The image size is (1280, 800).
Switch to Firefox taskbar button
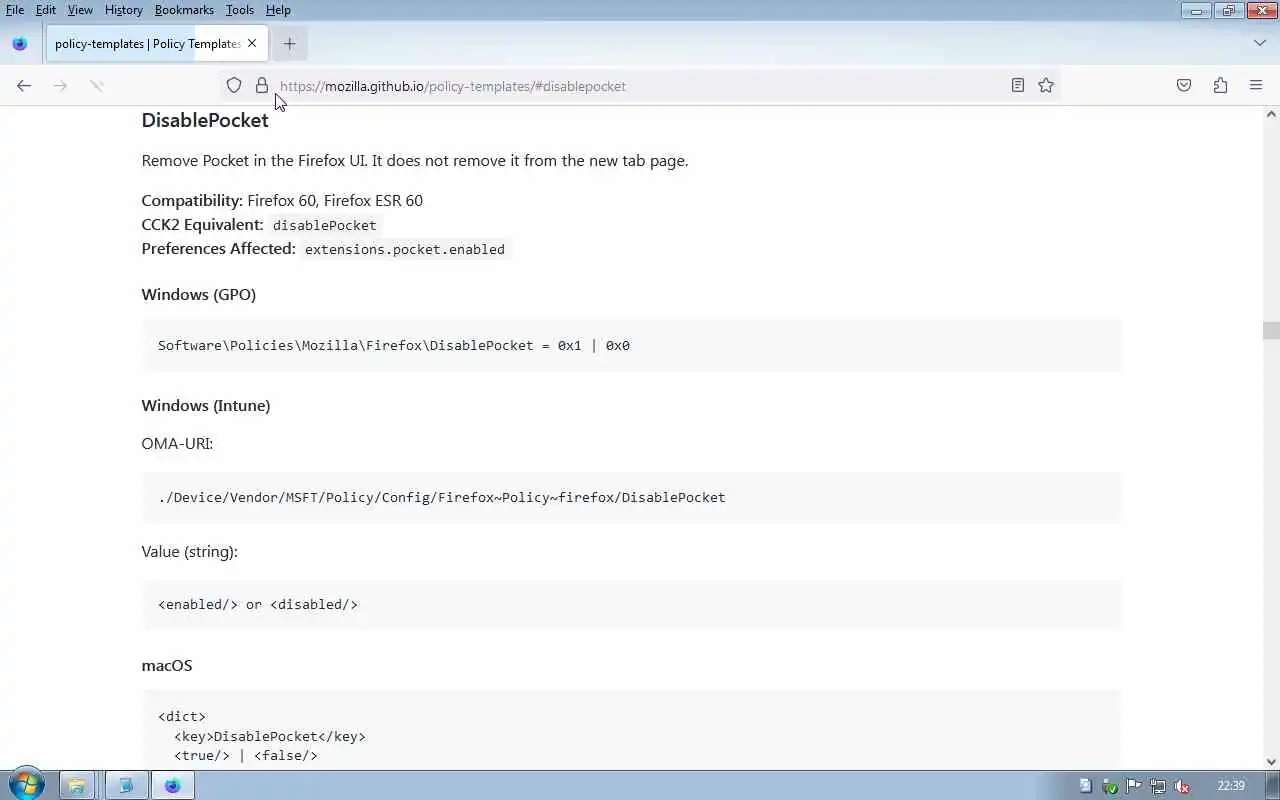(x=173, y=786)
